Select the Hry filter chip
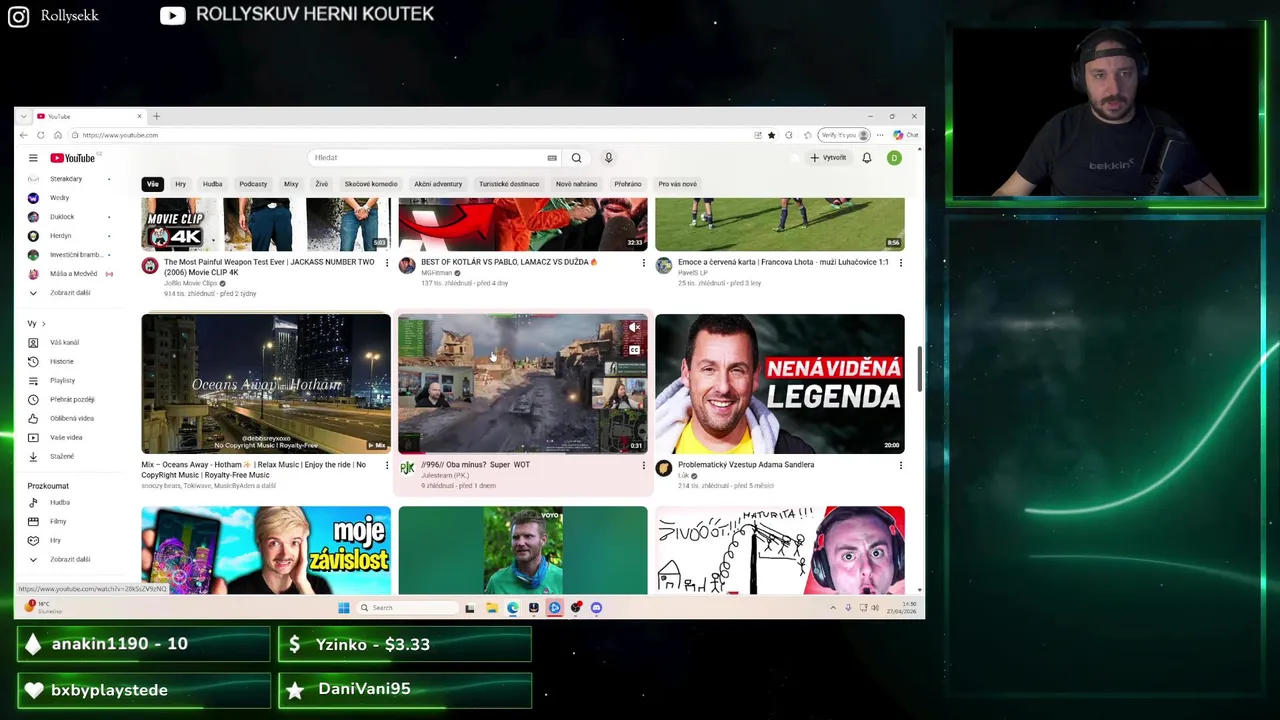1280x720 pixels. point(181,184)
